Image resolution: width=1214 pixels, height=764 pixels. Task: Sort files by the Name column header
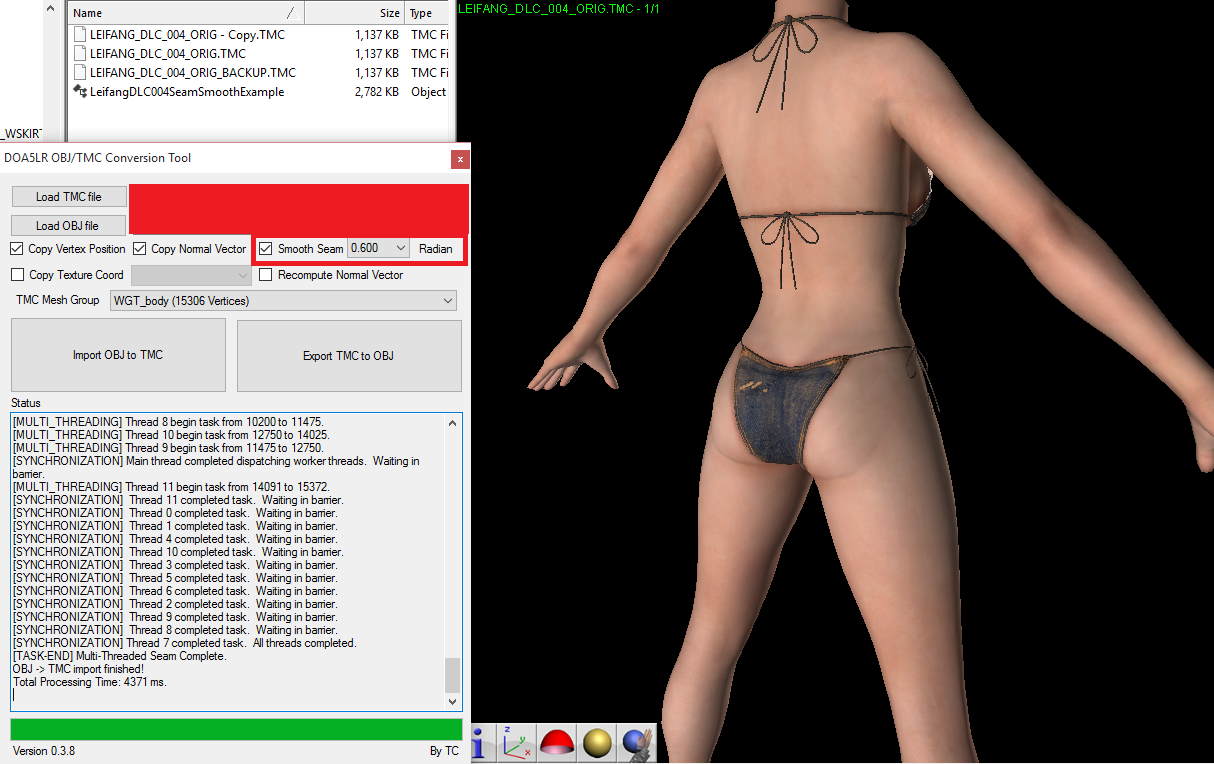point(180,13)
